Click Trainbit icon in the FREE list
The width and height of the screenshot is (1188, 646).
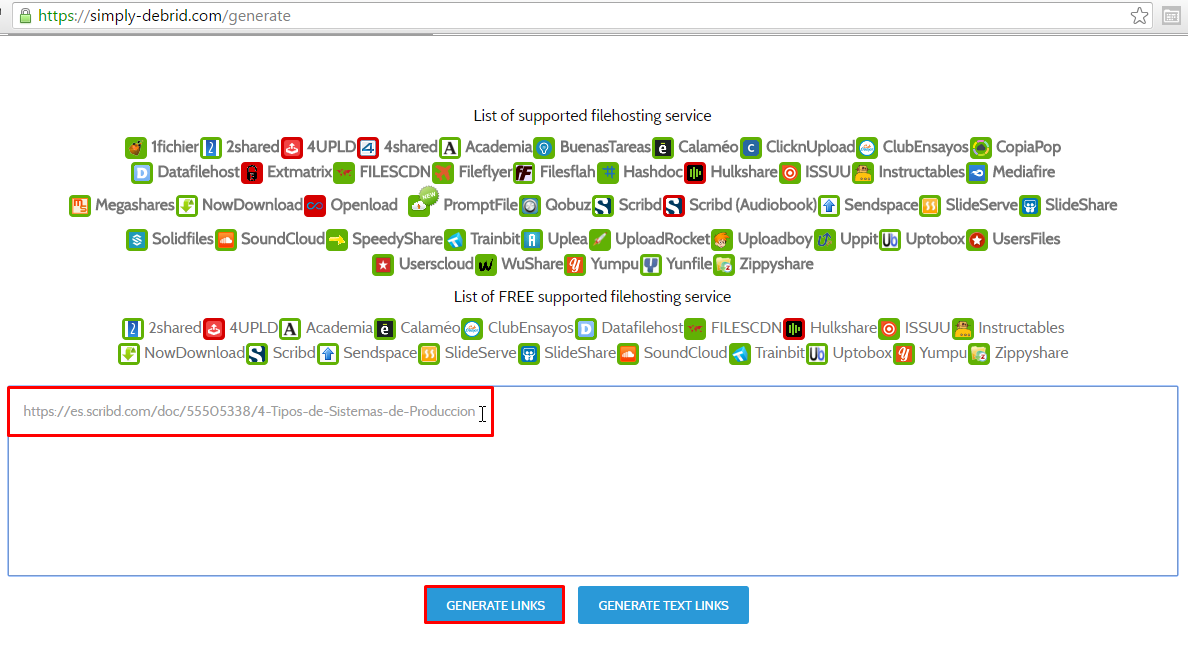[740, 354]
